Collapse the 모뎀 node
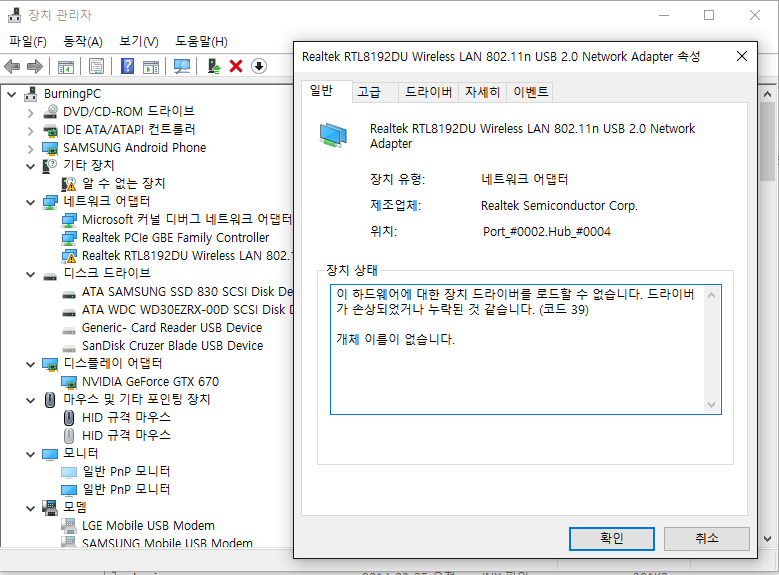Screen dimensions: 779x575 coord(31,508)
